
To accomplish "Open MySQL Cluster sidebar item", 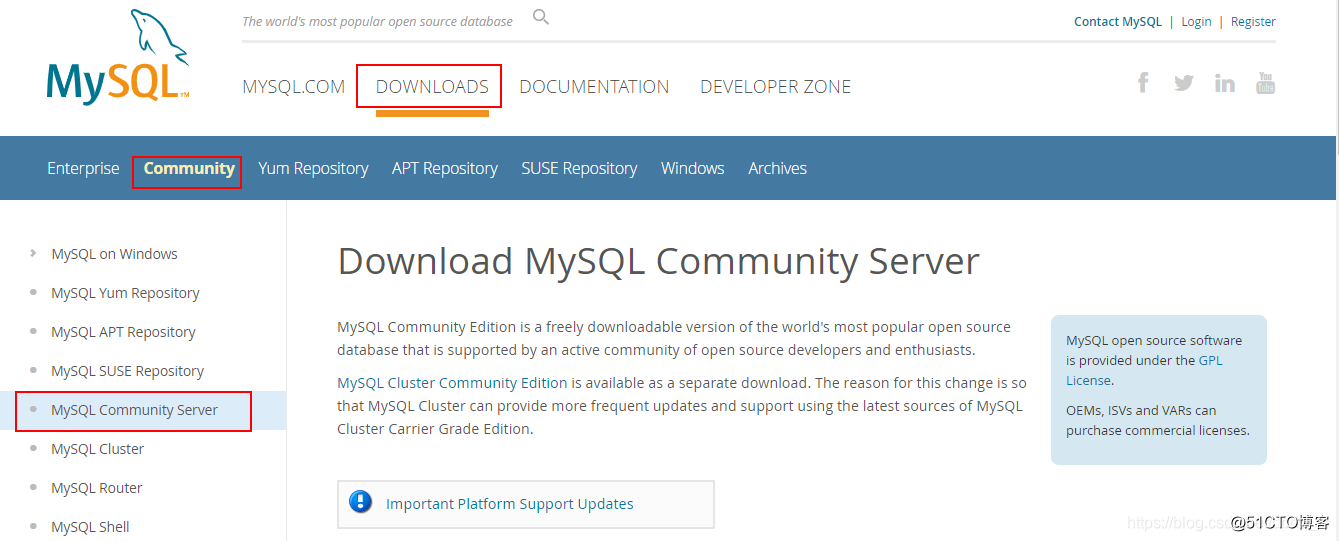I will click(97, 449).
